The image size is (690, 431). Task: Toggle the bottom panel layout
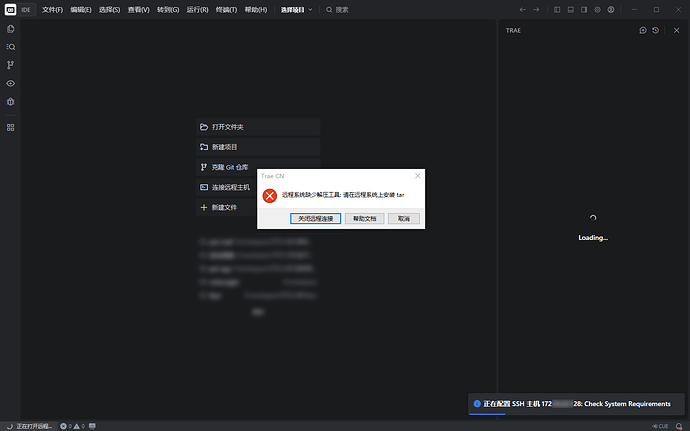point(571,10)
